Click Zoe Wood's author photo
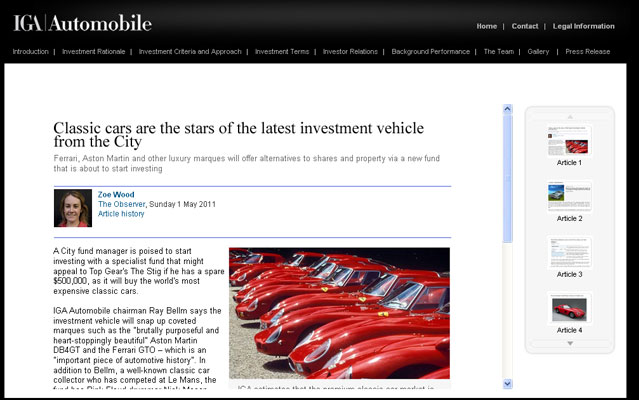The image size is (639, 400). pyautogui.click(x=72, y=208)
